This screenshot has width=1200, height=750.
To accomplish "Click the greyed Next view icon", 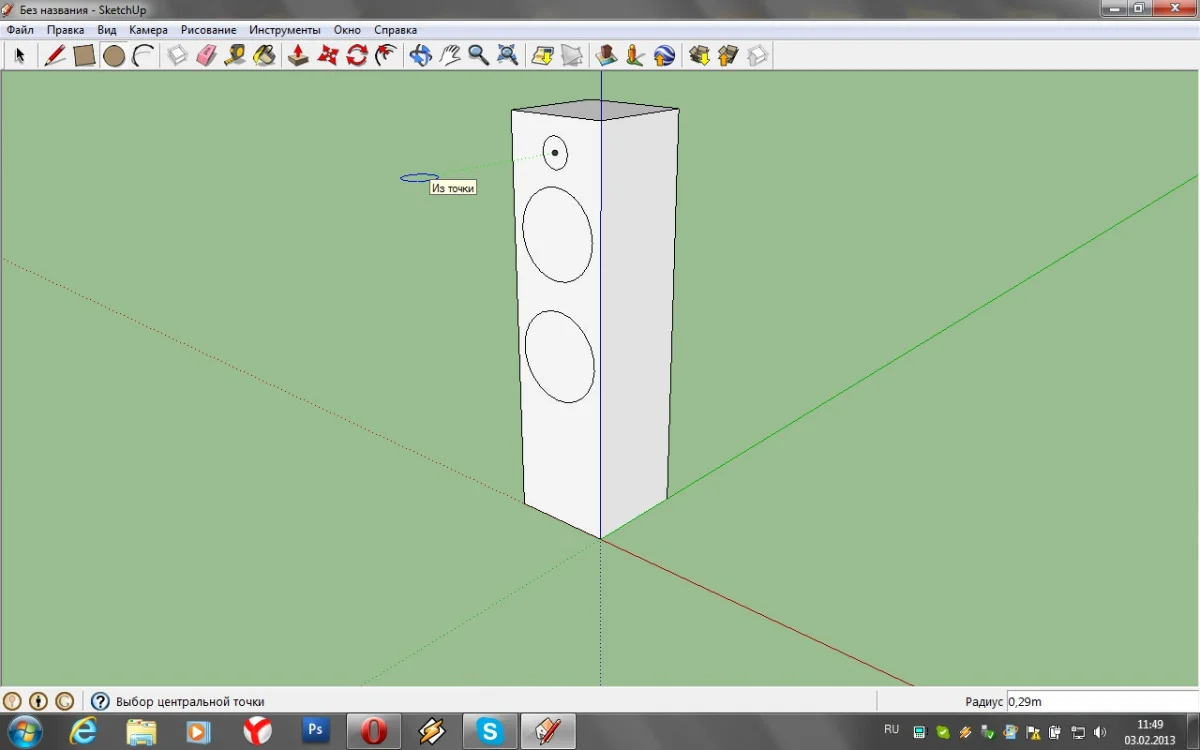I will [571, 55].
